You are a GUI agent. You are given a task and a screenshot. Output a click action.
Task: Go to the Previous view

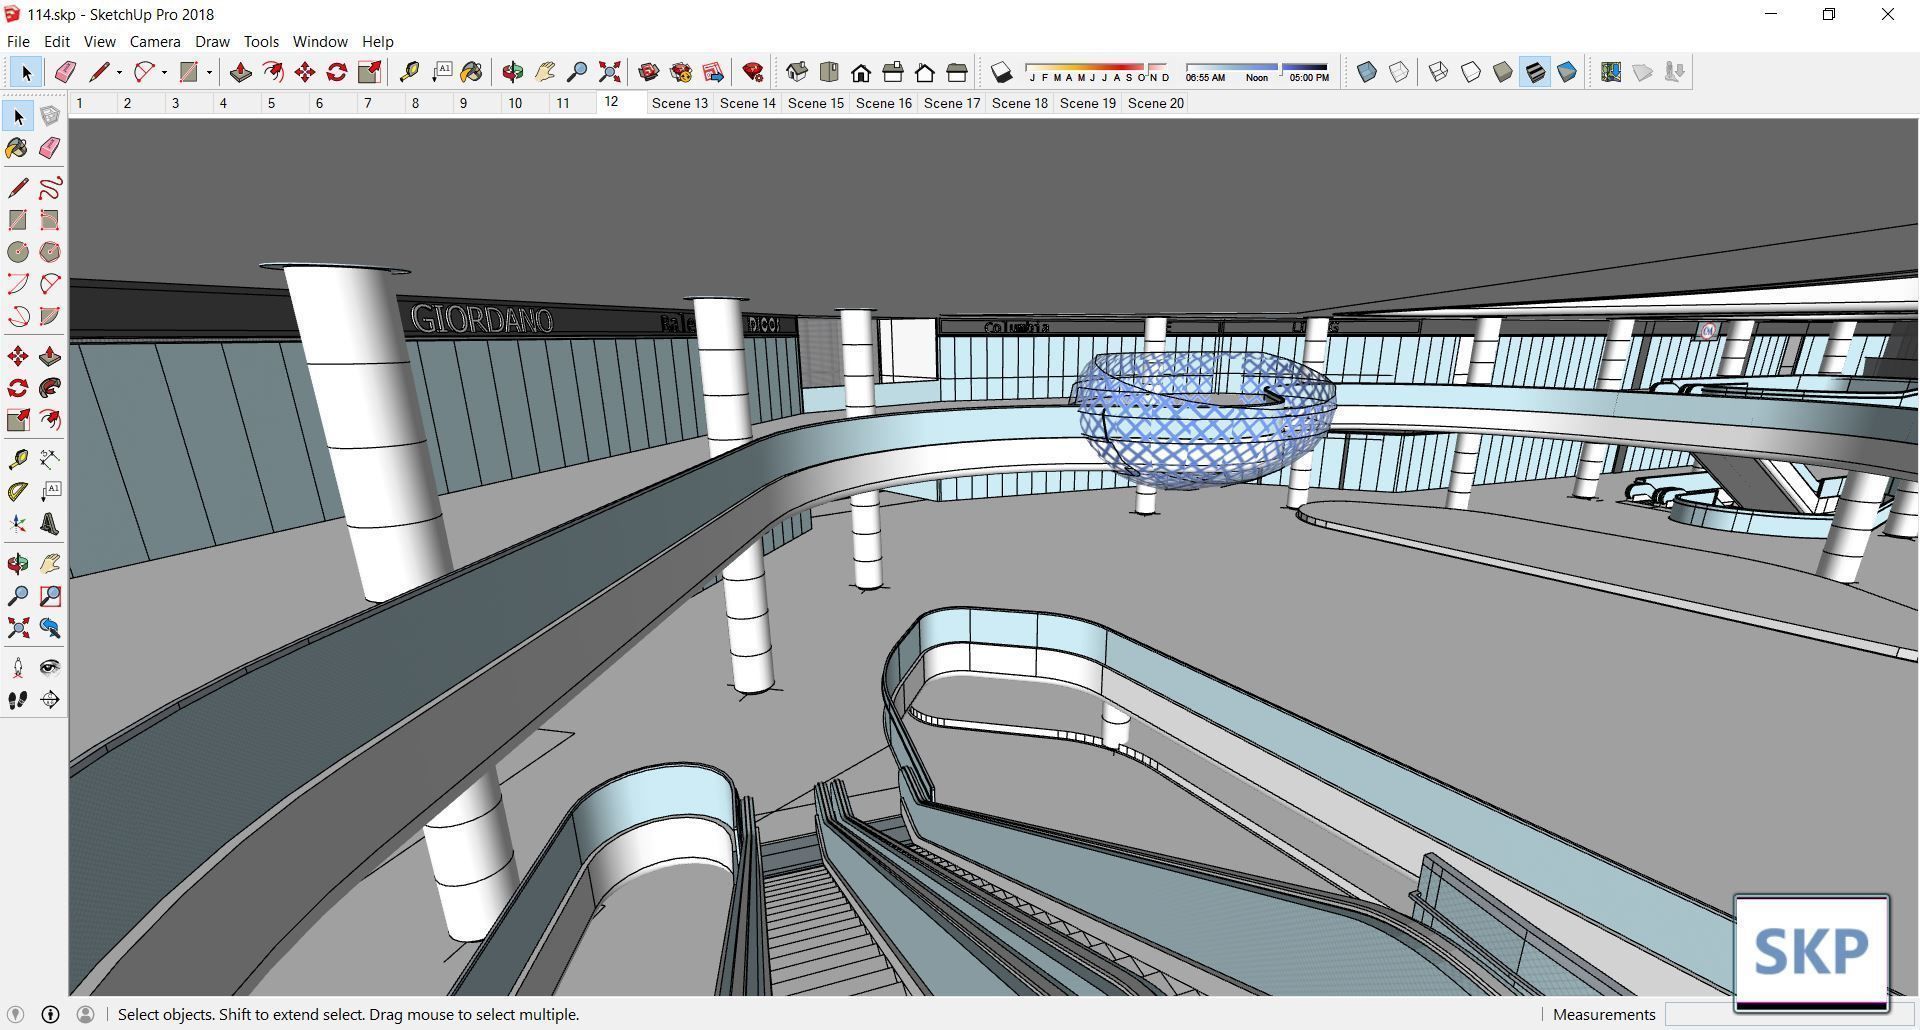(50, 628)
